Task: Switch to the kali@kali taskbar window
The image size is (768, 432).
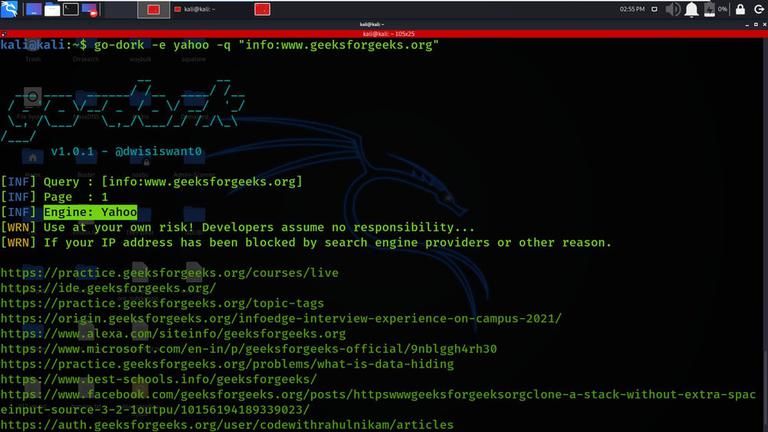Action: [x=195, y=9]
